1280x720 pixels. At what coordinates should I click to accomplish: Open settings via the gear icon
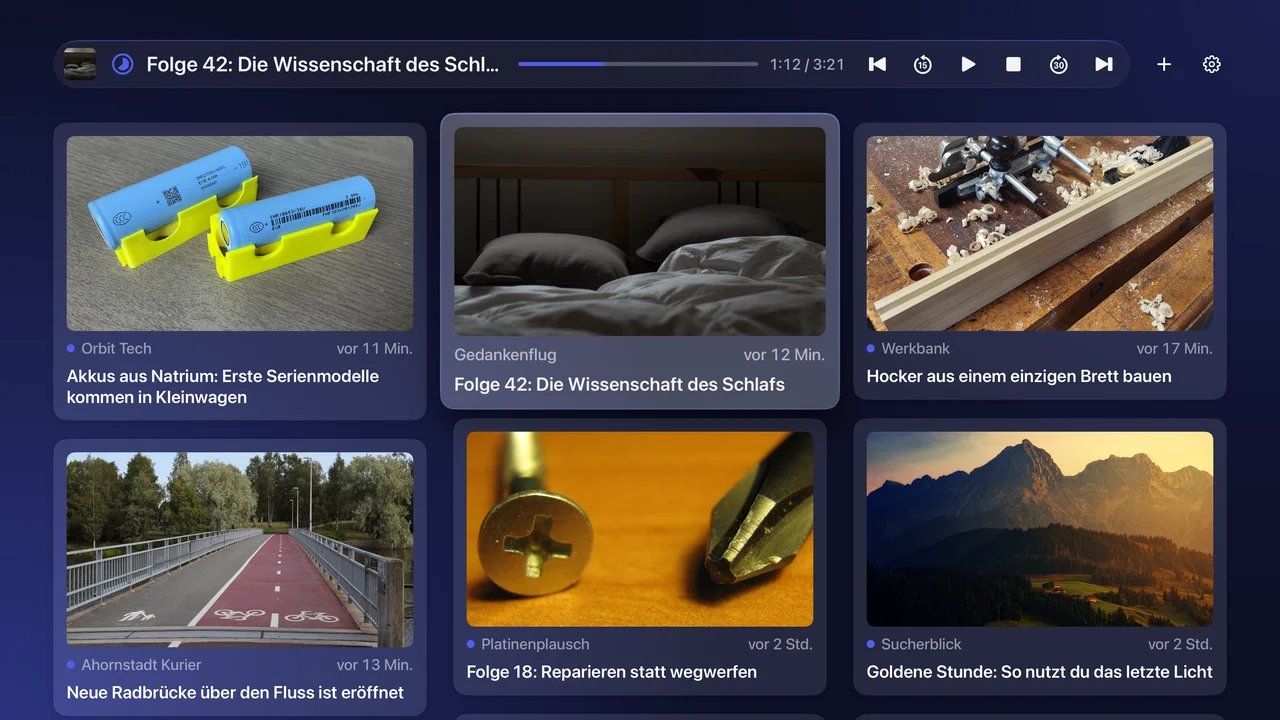(1212, 64)
